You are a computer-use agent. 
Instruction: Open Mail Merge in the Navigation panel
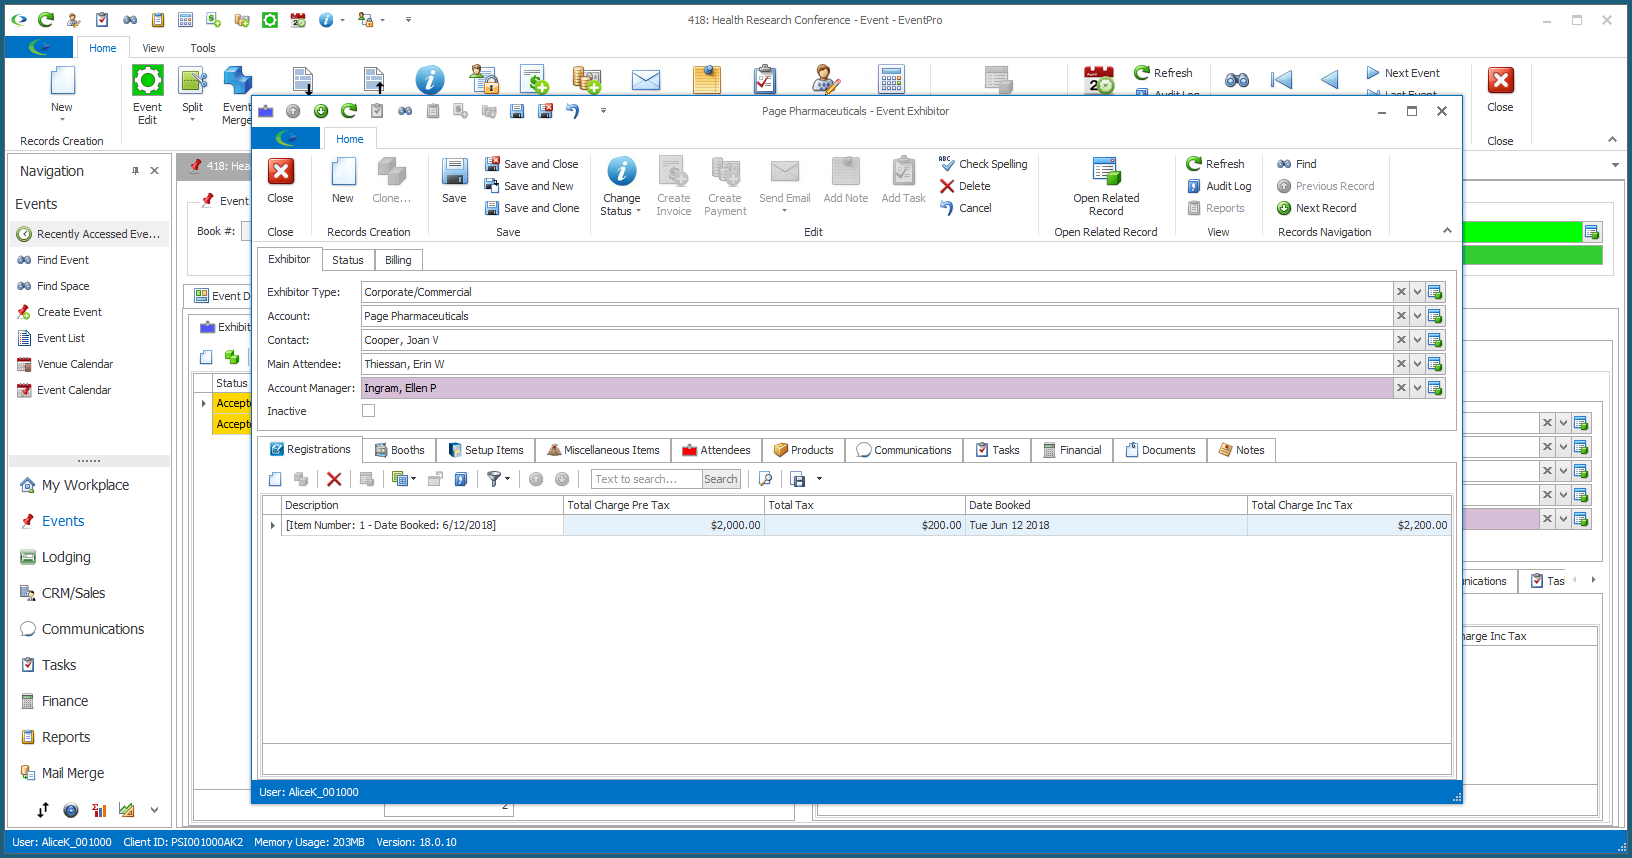click(x=62, y=773)
